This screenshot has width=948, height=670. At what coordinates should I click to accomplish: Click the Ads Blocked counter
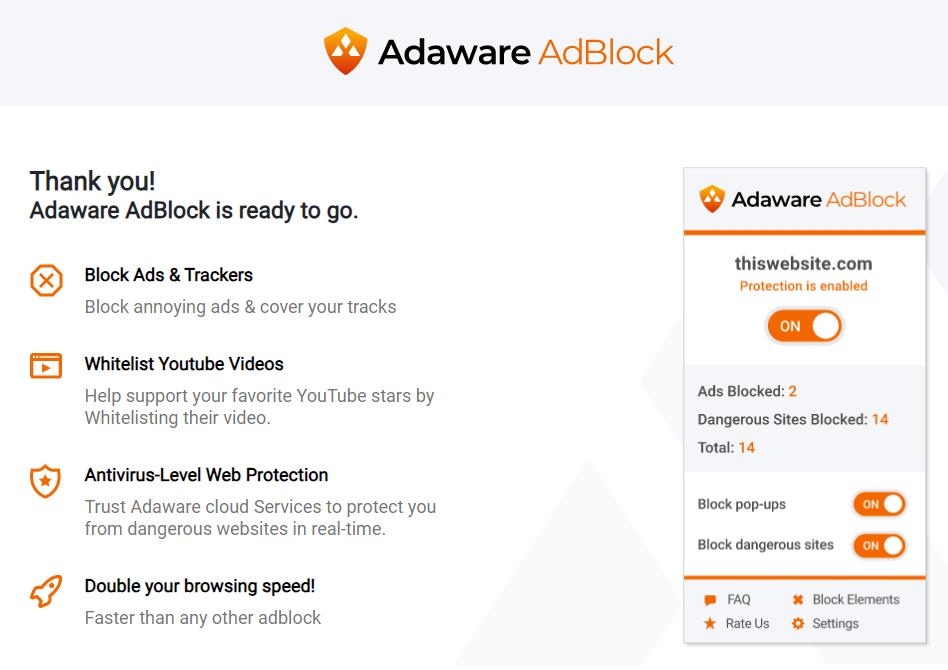click(747, 391)
